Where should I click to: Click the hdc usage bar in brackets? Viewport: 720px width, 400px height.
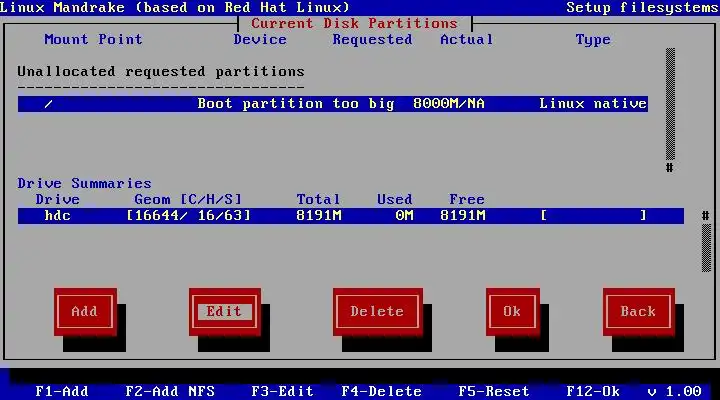[x=594, y=216]
